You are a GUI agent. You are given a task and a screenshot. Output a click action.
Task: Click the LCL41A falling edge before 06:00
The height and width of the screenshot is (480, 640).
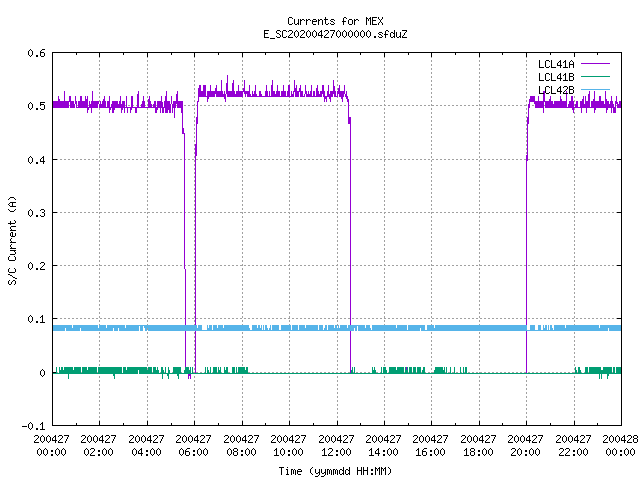tap(184, 245)
